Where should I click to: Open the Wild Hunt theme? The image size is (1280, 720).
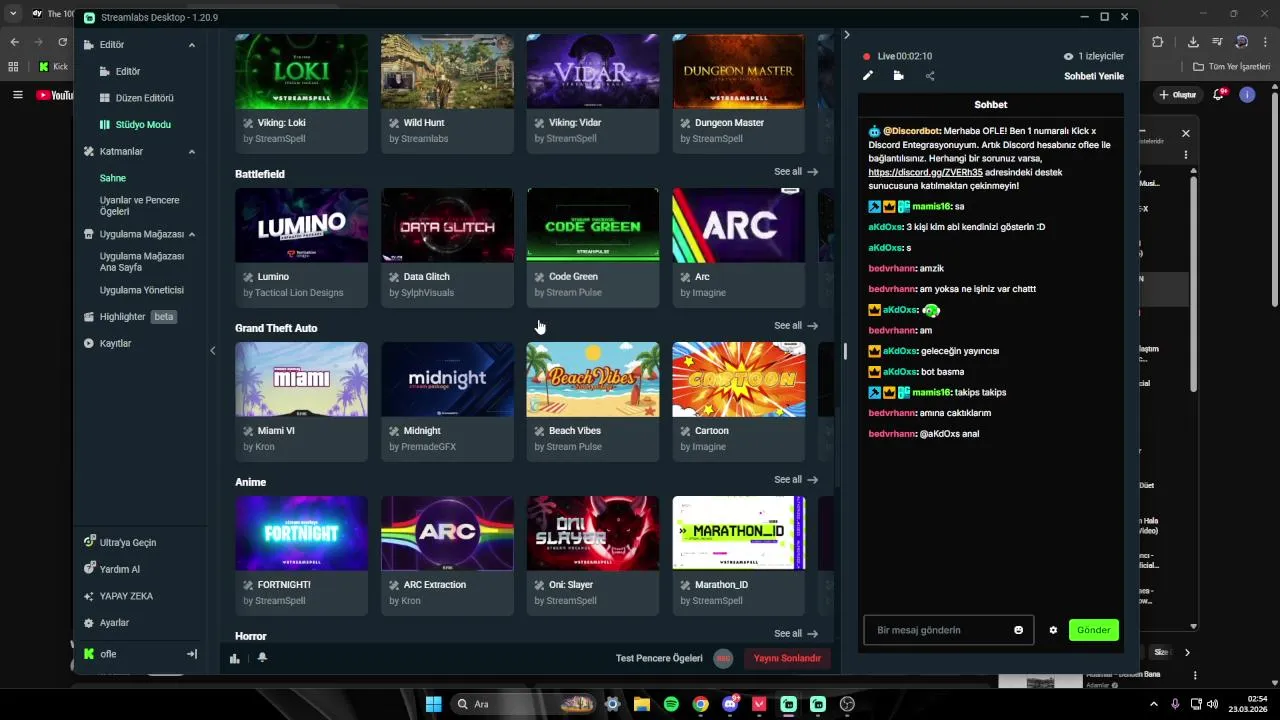[447, 93]
